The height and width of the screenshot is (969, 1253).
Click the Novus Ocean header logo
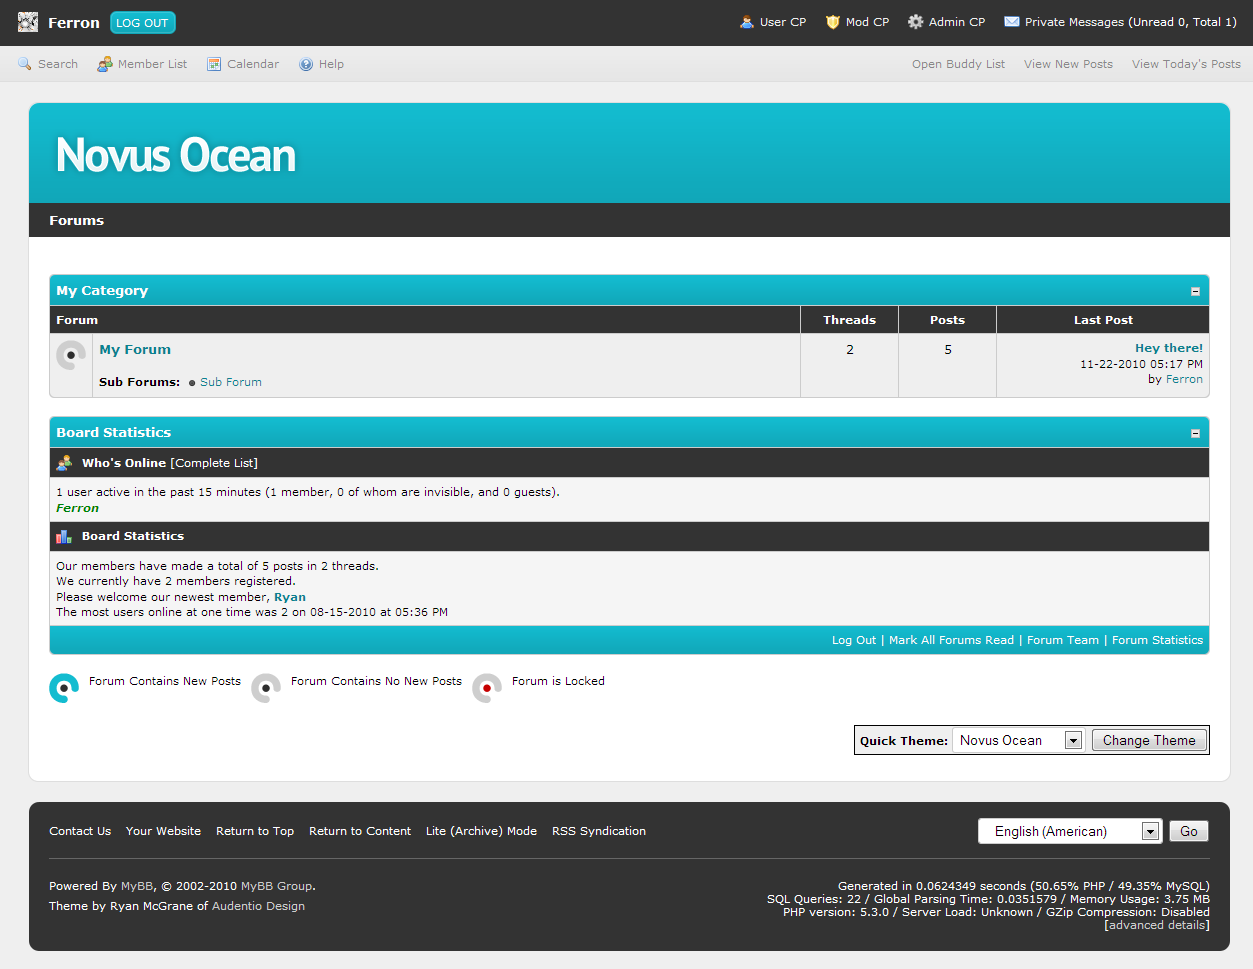coord(176,155)
